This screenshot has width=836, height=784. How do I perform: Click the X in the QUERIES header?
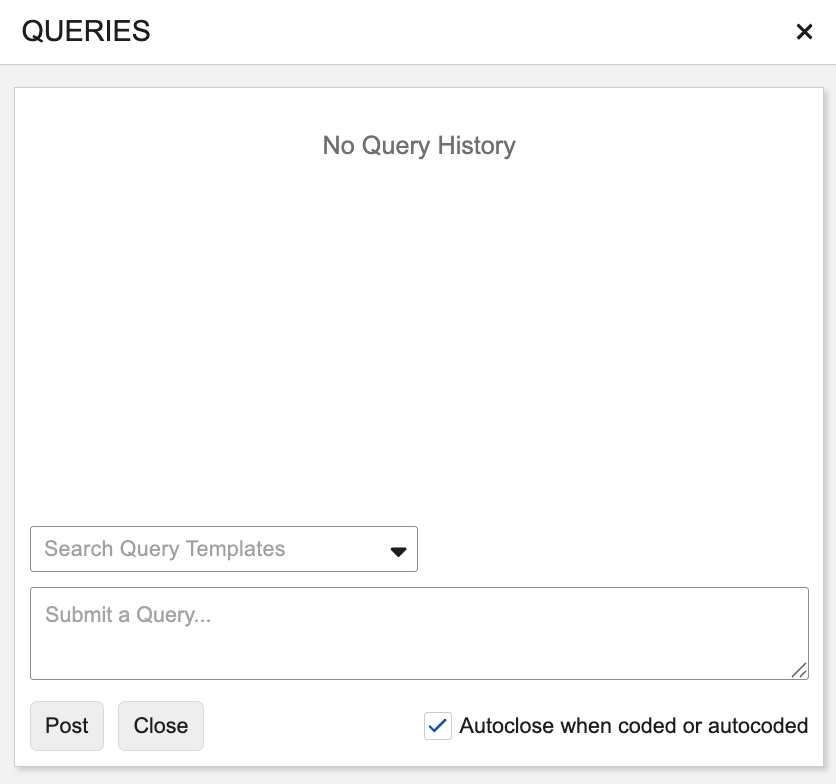pos(804,32)
